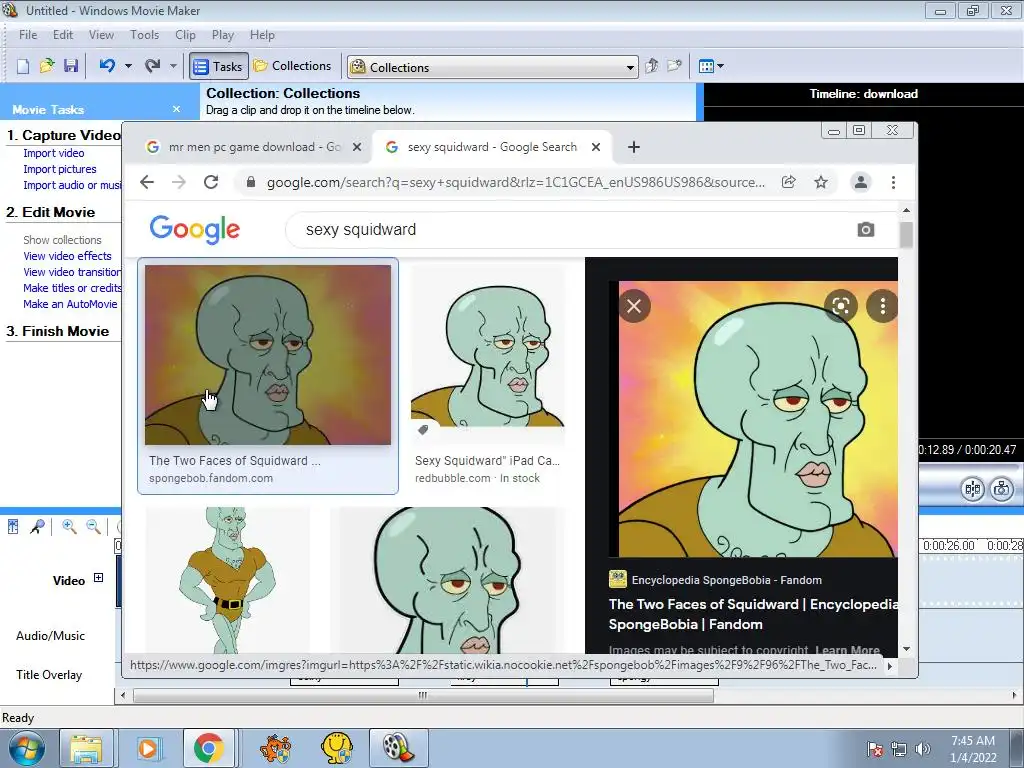Redo action using the toolbar arrow icon
Viewport: 1024px width, 768px height.
[x=153, y=65]
